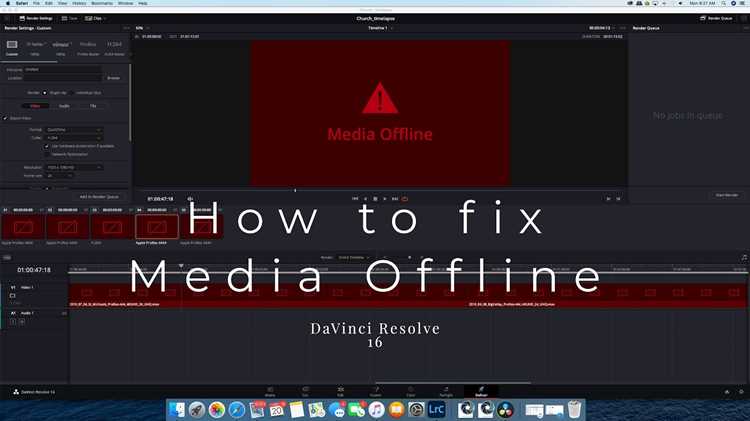Play the viewer in reverse

(x=365, y=199)
